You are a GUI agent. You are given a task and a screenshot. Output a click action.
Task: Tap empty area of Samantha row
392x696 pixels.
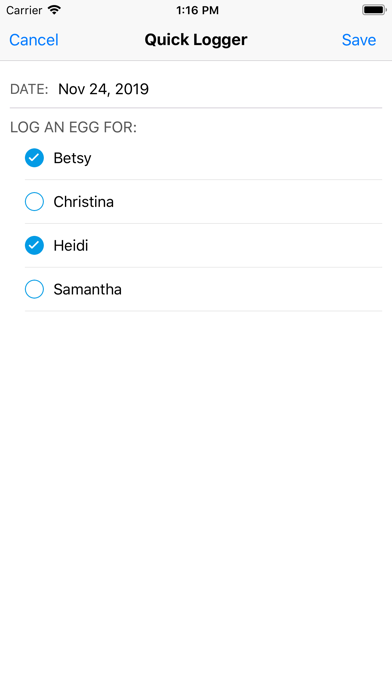click(x=251, y=289)
